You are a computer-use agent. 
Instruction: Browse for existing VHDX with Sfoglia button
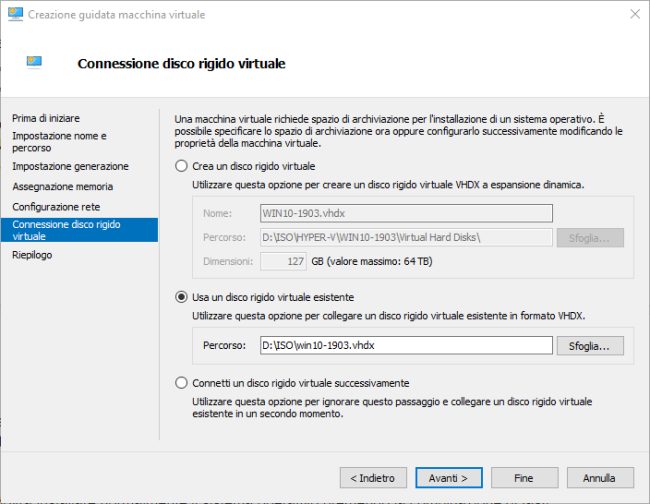590,346
